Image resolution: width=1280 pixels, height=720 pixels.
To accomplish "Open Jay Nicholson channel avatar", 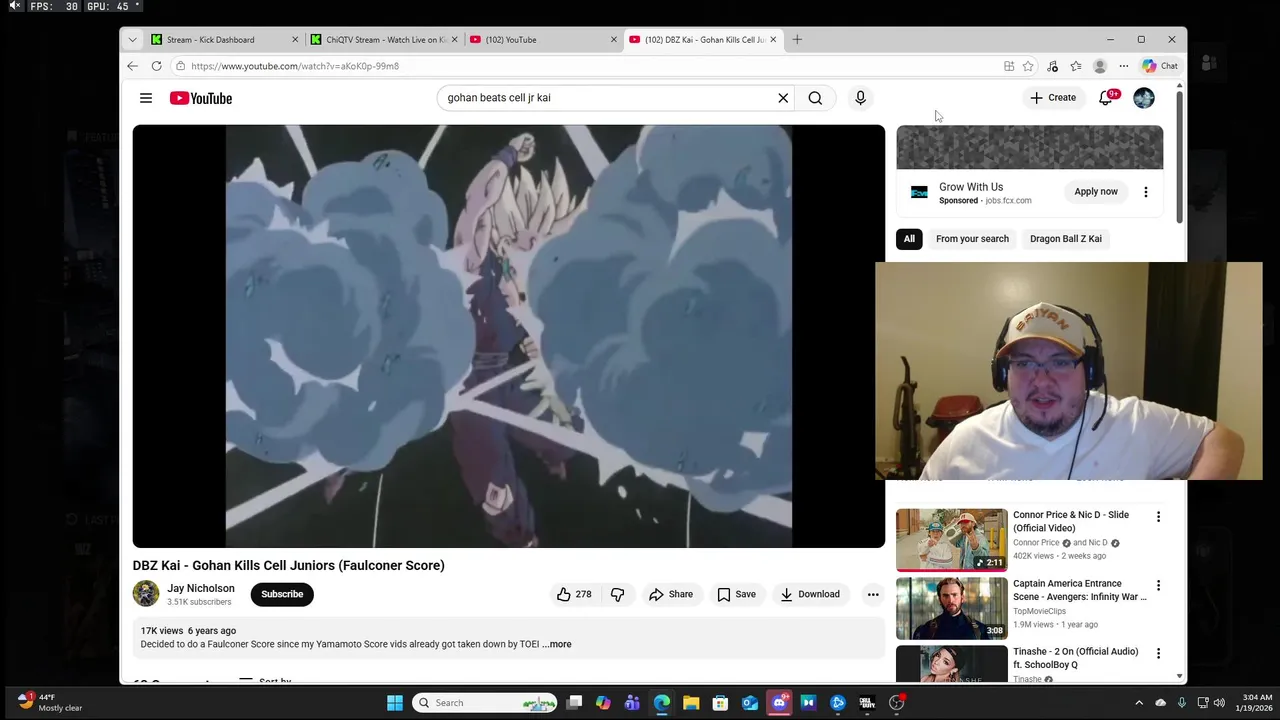I will coord(146,594).
